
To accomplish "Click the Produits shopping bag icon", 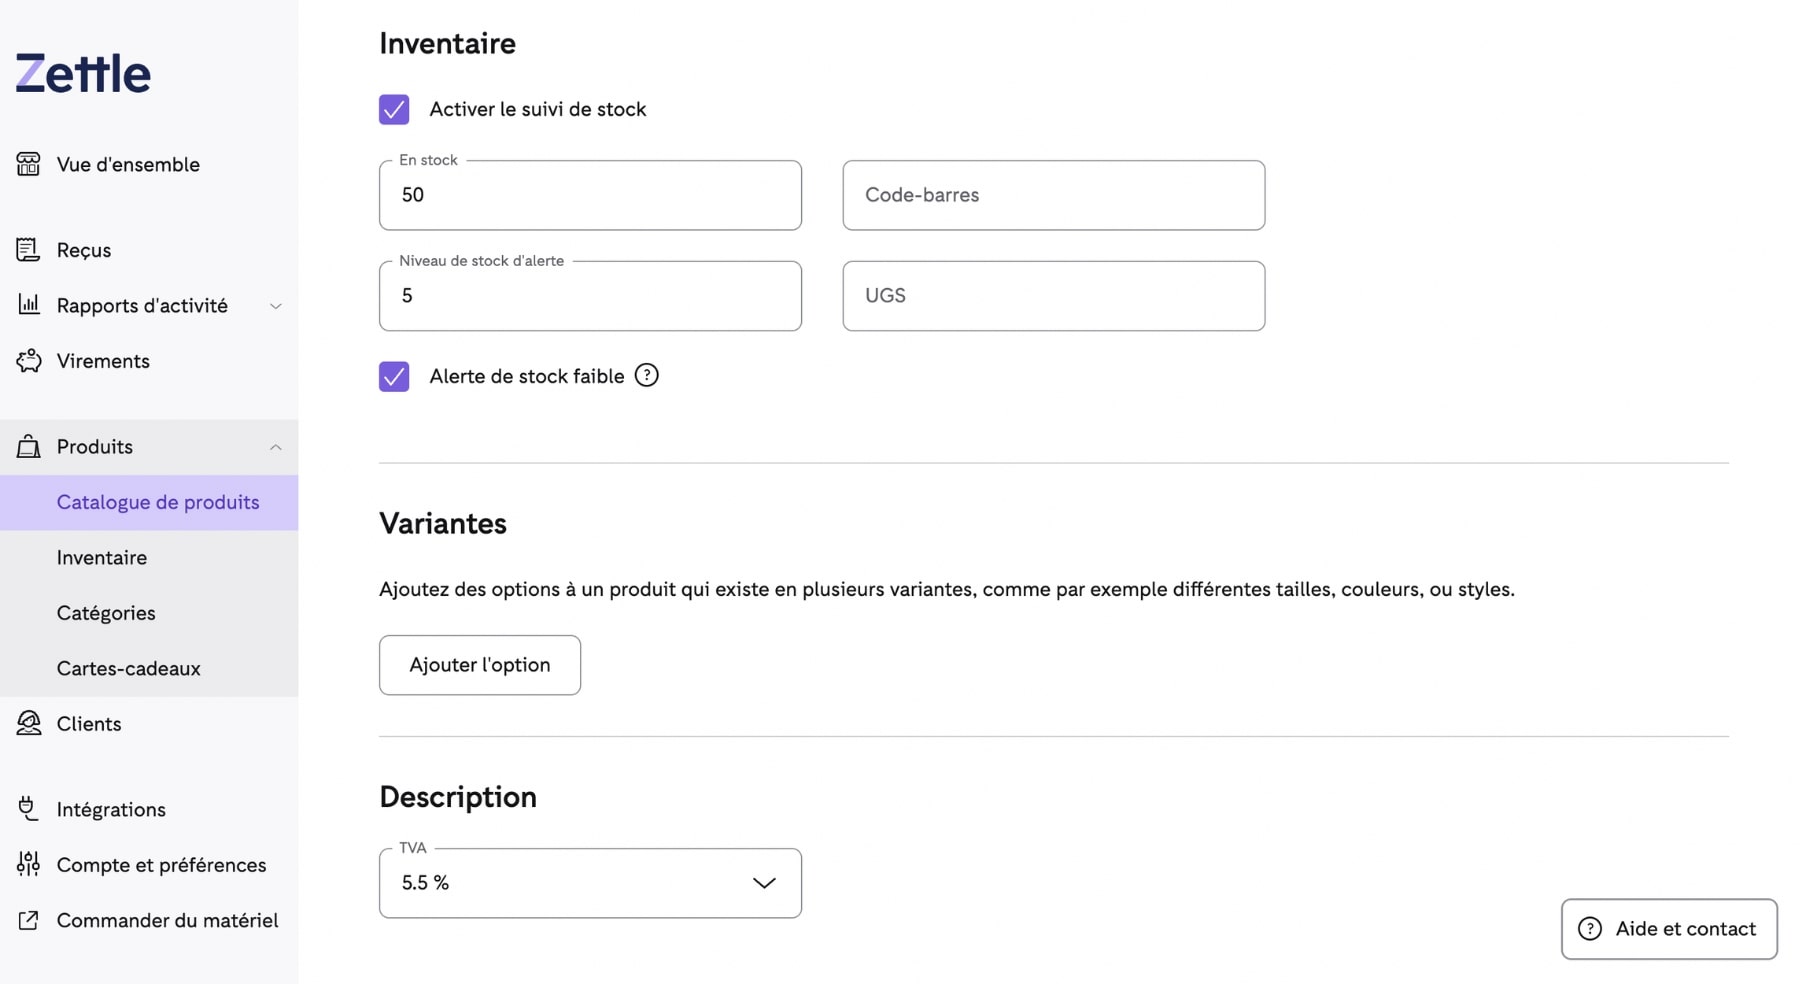I will pyautogui.click(x=28, y=446).
